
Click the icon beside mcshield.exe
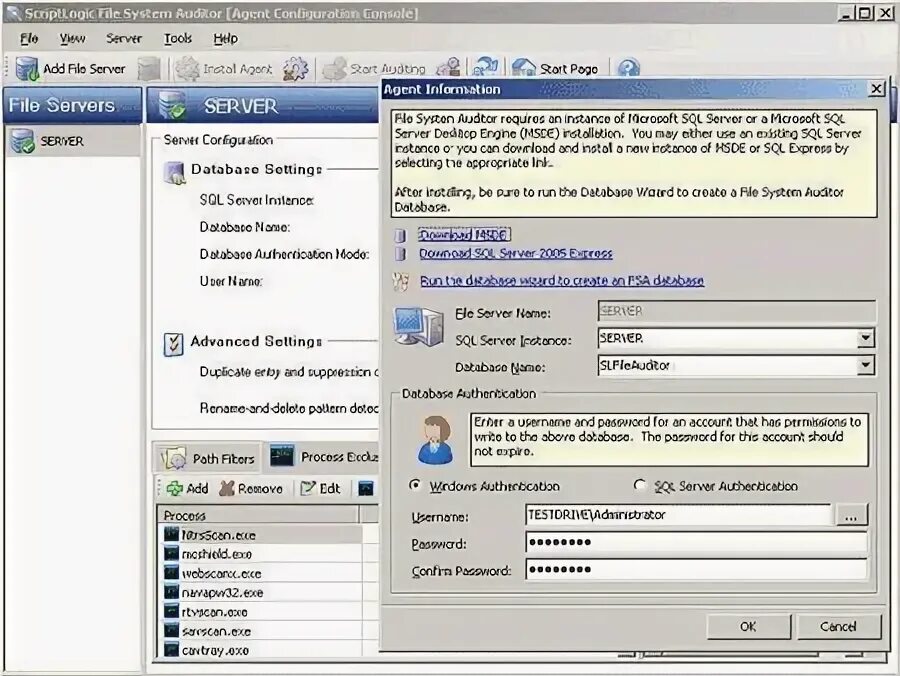171,554
